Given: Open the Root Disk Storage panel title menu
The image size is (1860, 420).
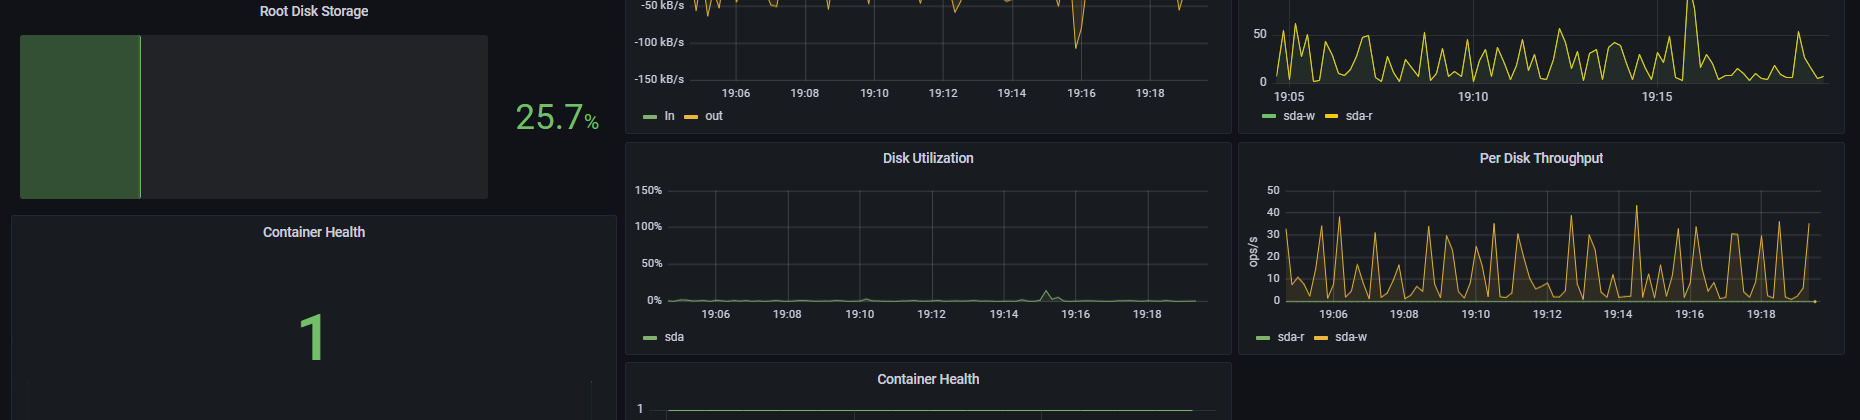Looking at the screenshot, I should pos(313,11).
